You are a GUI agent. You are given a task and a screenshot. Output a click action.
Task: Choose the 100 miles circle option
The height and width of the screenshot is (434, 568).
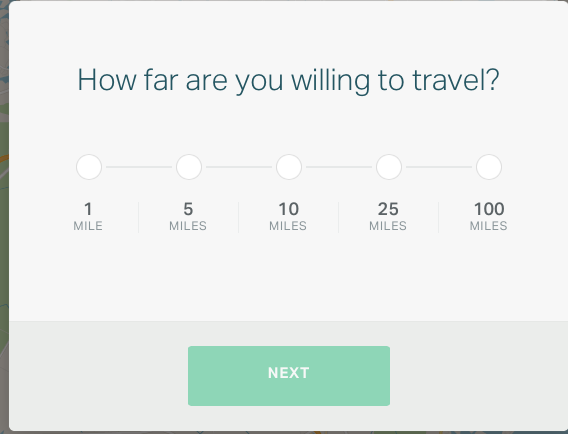489,167
